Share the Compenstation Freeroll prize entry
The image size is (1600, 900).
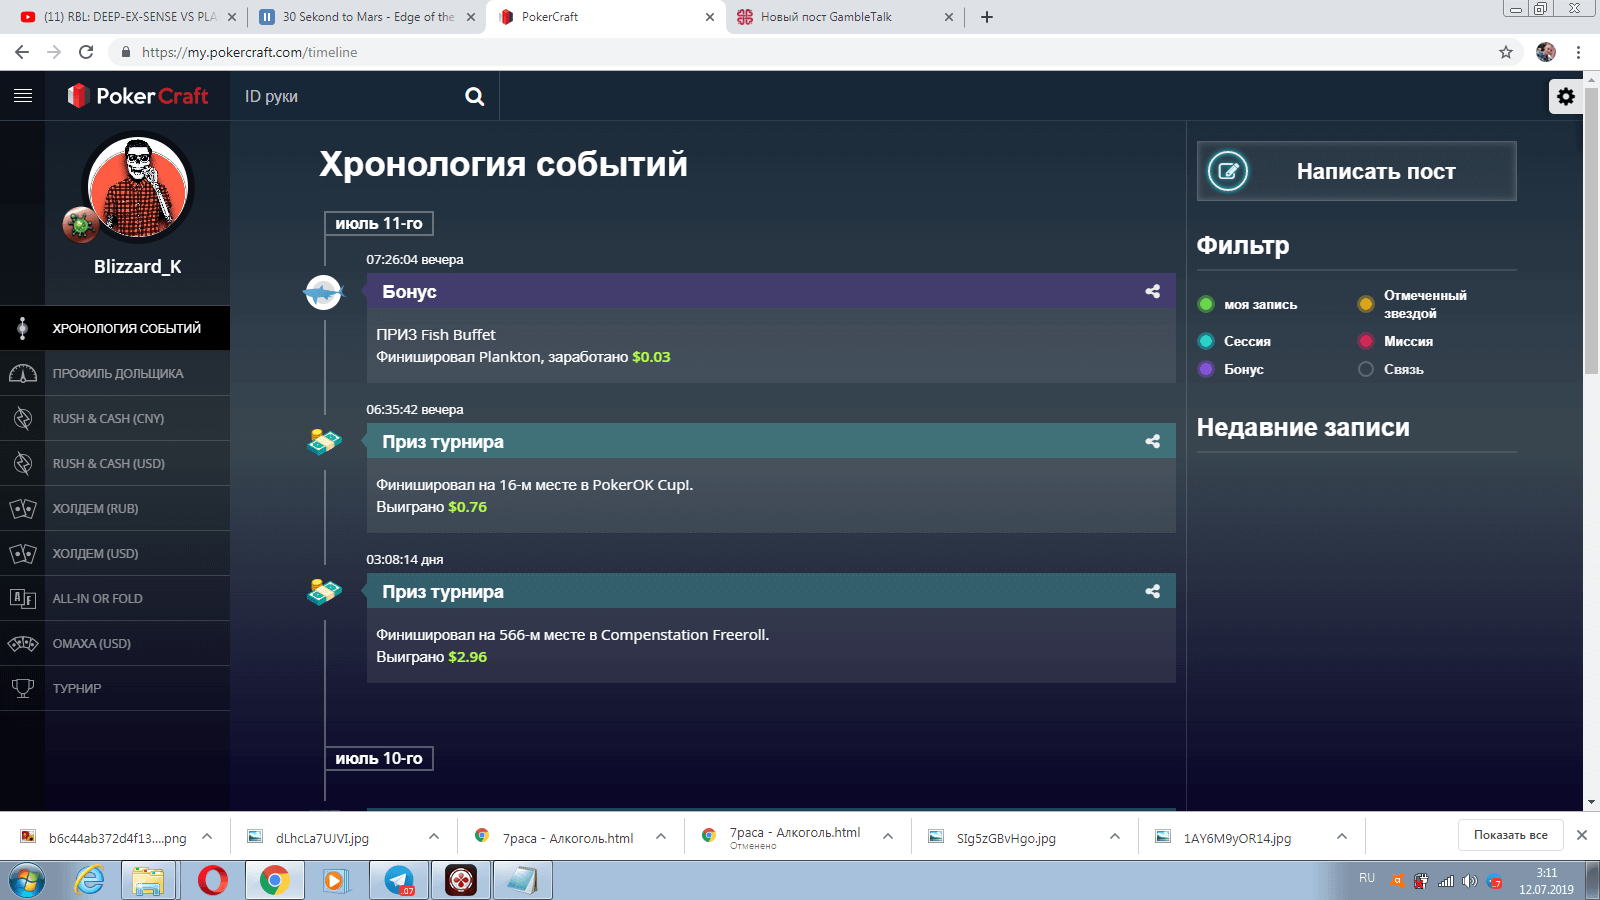tap(1153, 591)
